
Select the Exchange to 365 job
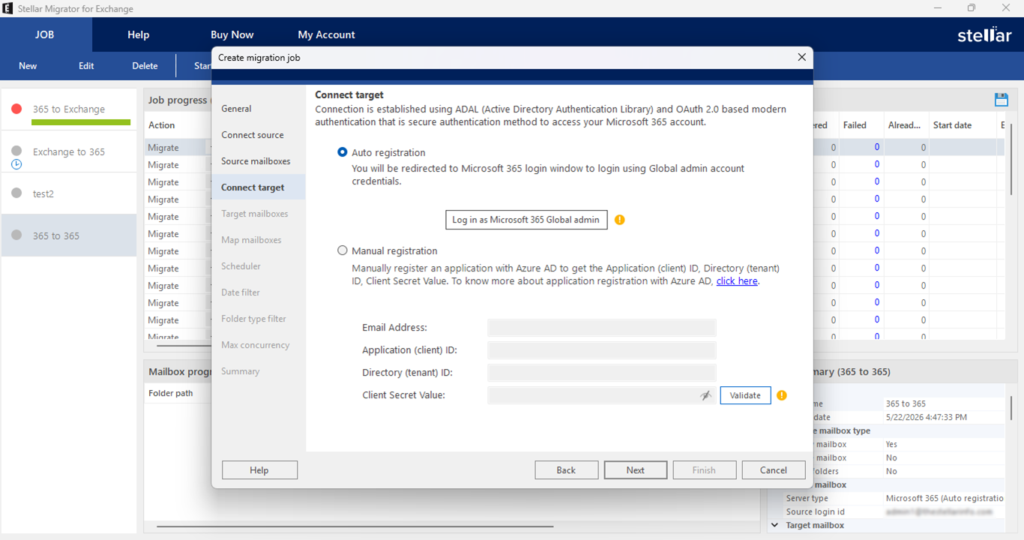(x=69, y=152)
